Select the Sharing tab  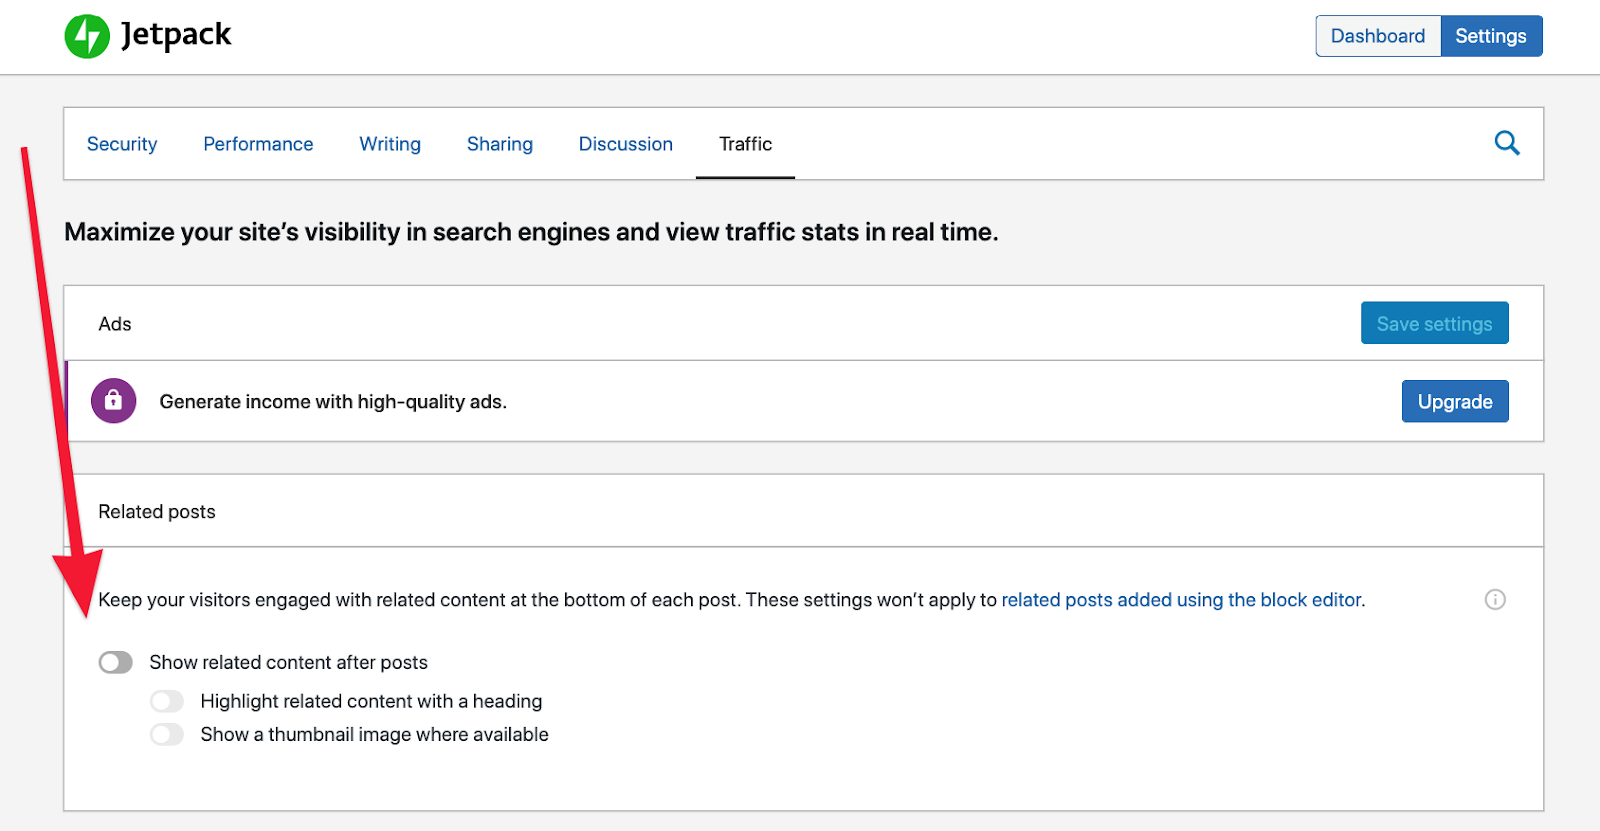point(500,144)
